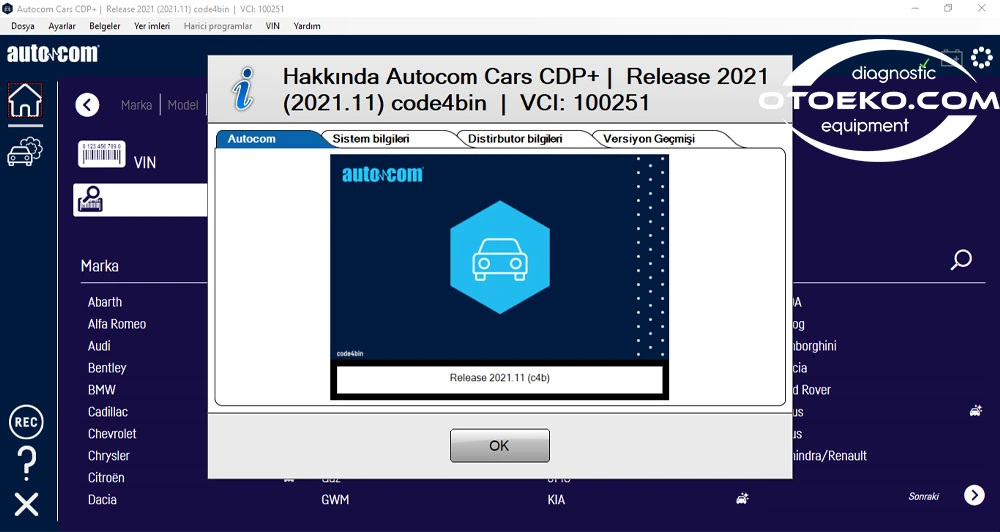Open the Yardım menu
Viewport: 1000px width, 532px height.
pyautogui.click(x=307, y=26)
